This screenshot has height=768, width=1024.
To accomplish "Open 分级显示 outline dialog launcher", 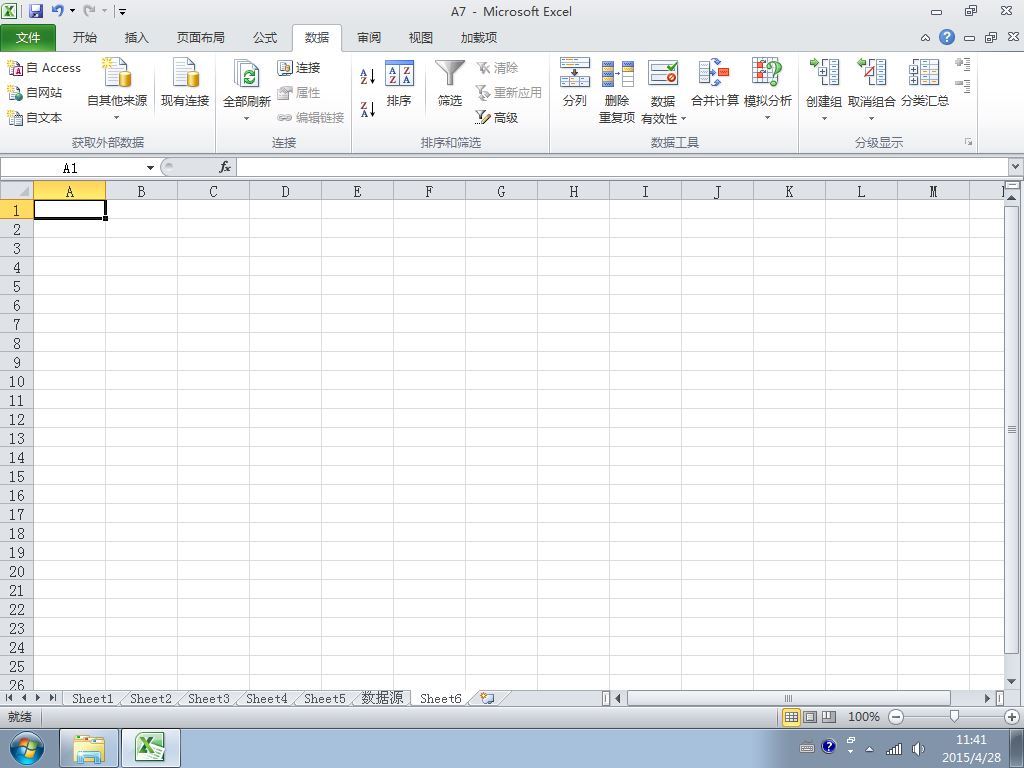I will pos(968,142).
